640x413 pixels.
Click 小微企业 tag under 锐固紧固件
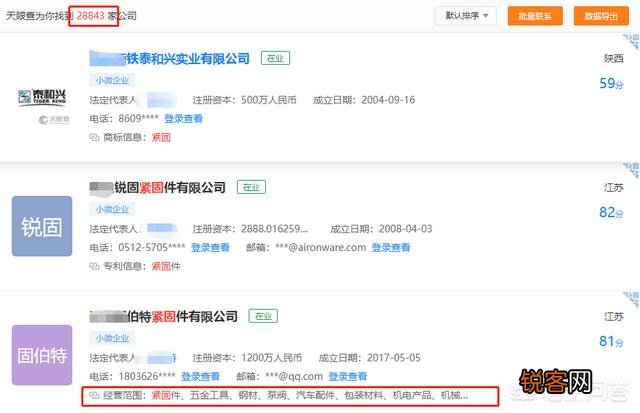(x=112, y=209)
